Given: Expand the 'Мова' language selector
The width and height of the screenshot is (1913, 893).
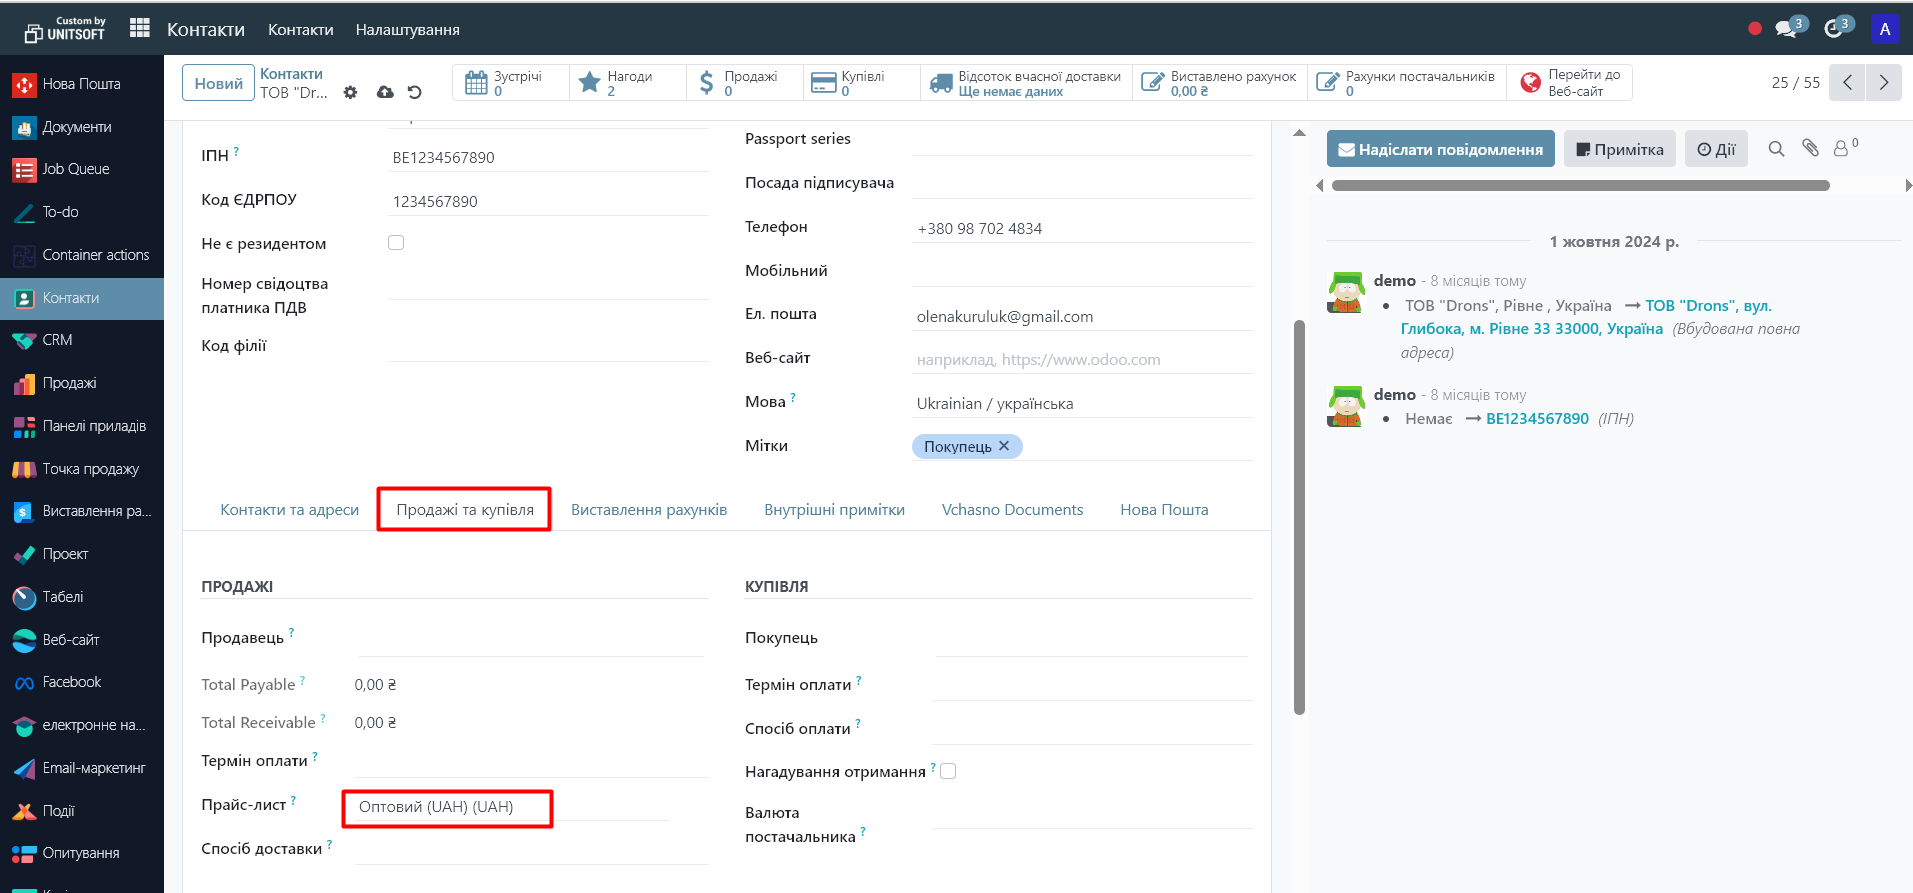Looking at the screenshot, I should click(x=1080, y=404).
